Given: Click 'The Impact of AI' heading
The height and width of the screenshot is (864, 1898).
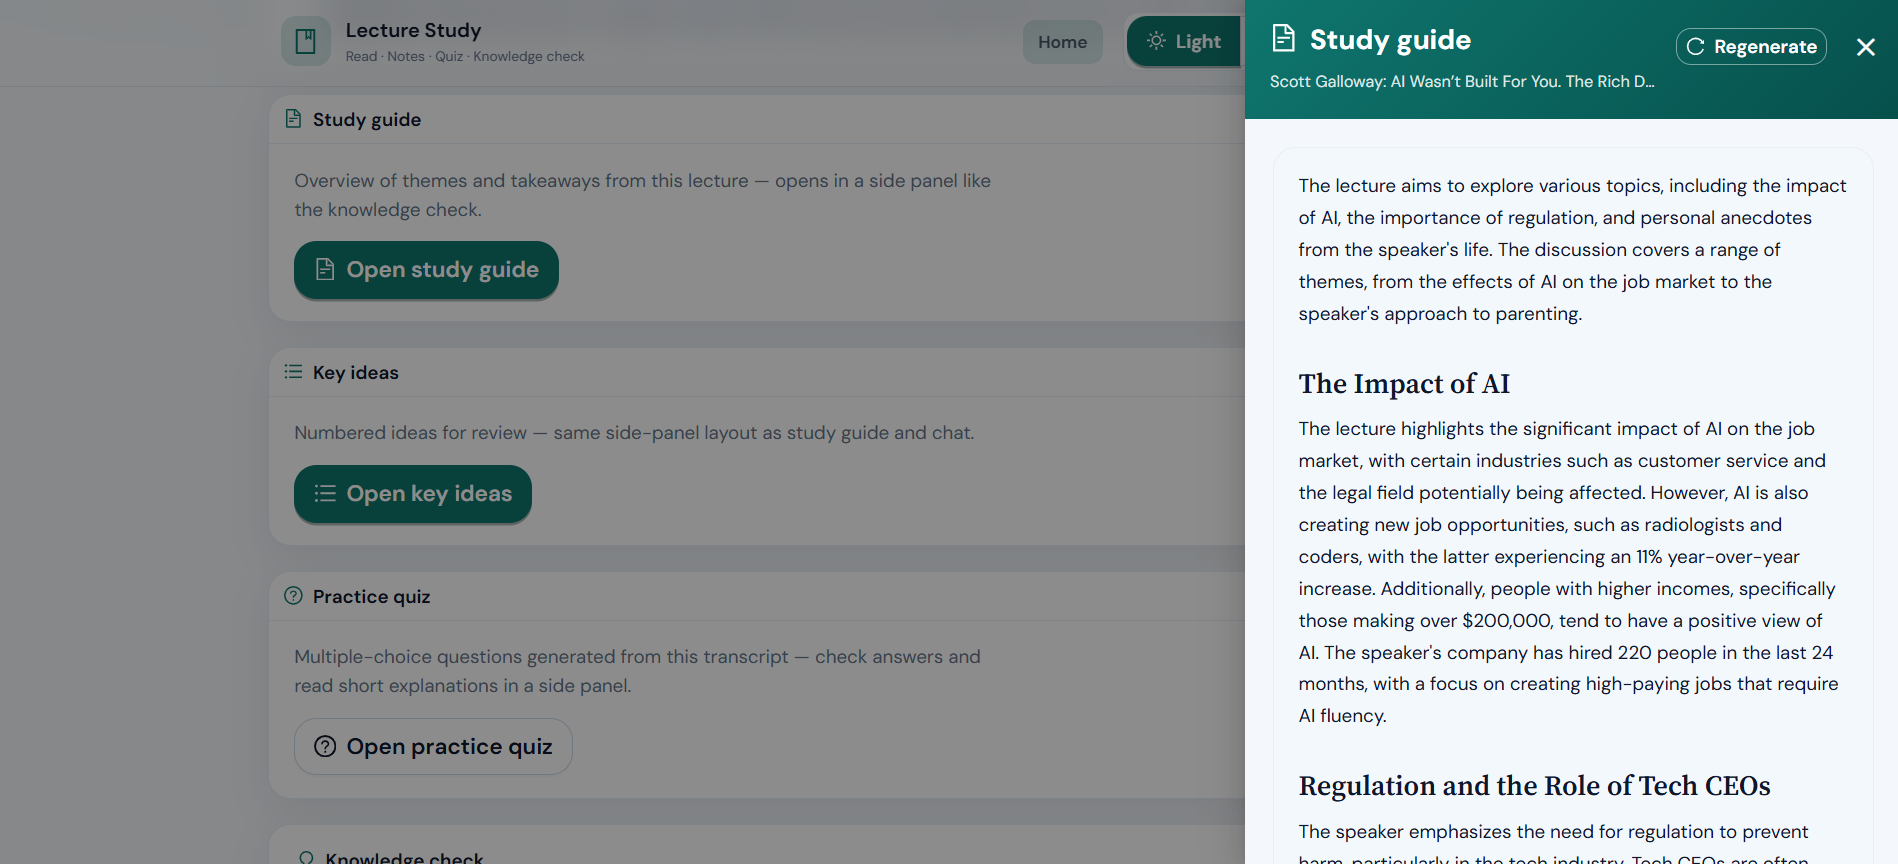Looking at the screenshot, I should [1404, 384].
